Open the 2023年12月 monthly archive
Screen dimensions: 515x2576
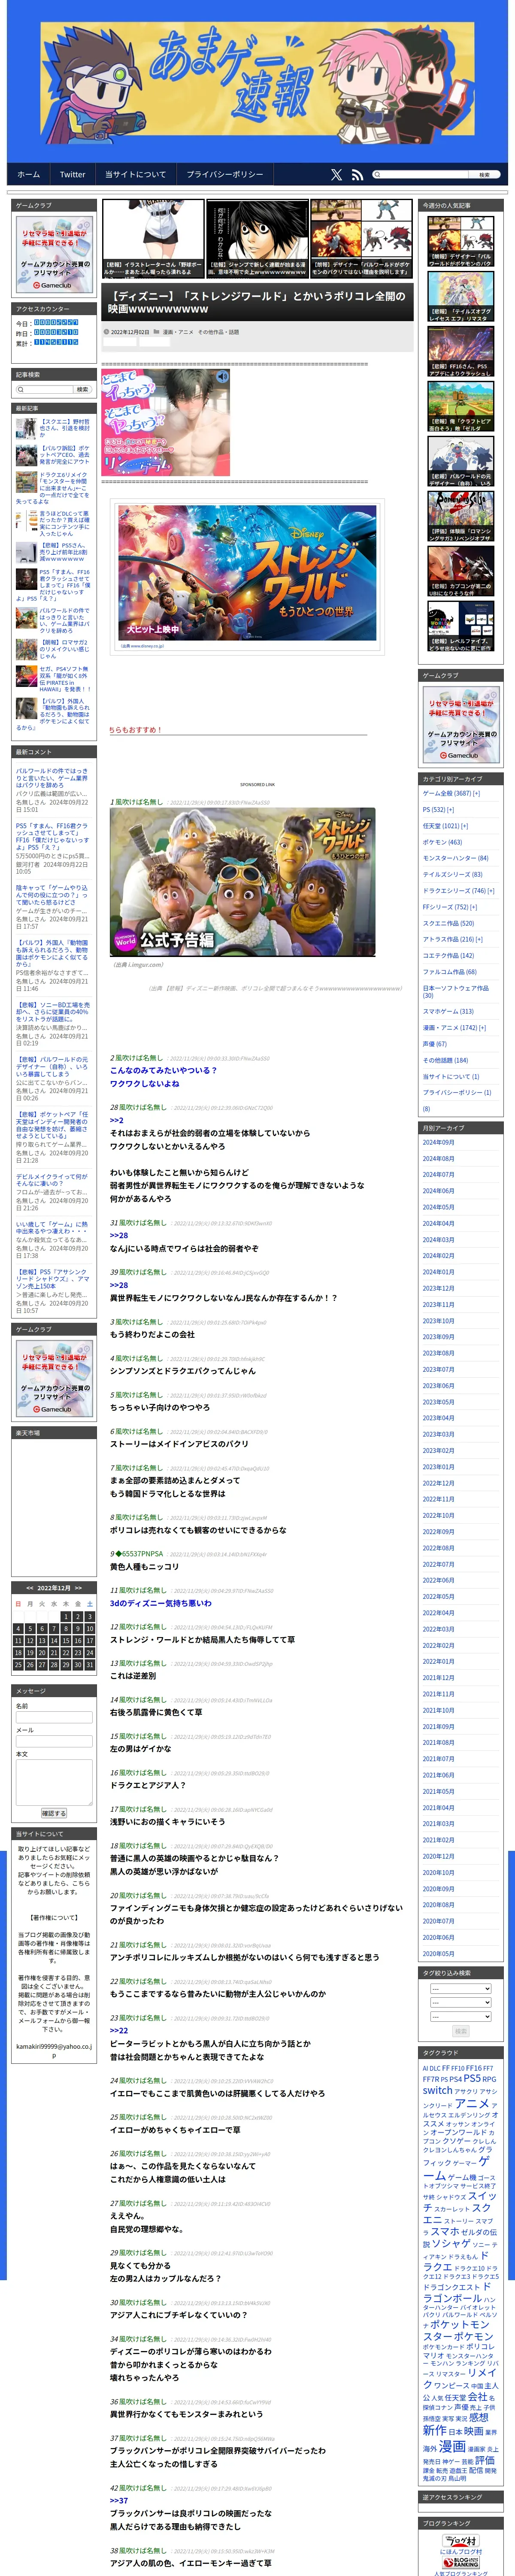[438, 1288]
